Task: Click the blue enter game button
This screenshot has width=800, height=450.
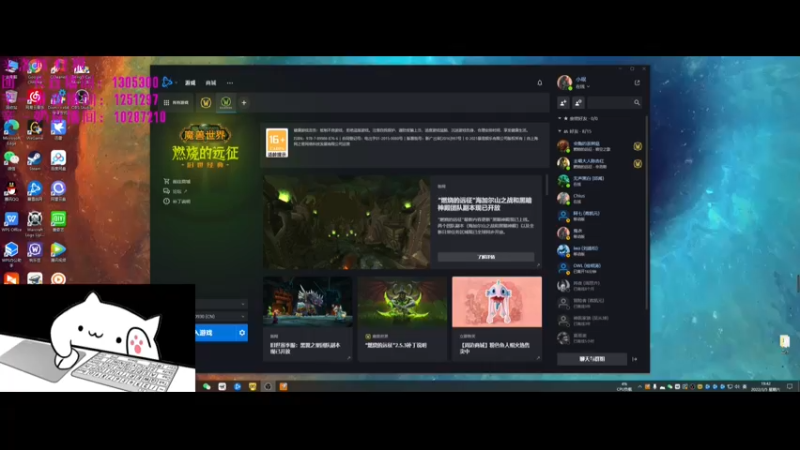Action: (214, 333)
